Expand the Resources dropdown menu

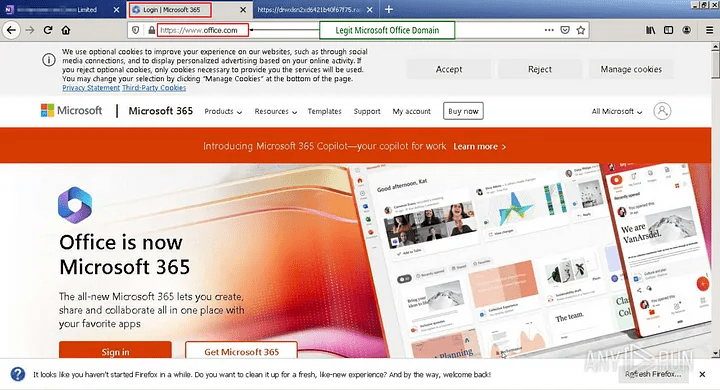pos(276,112)
